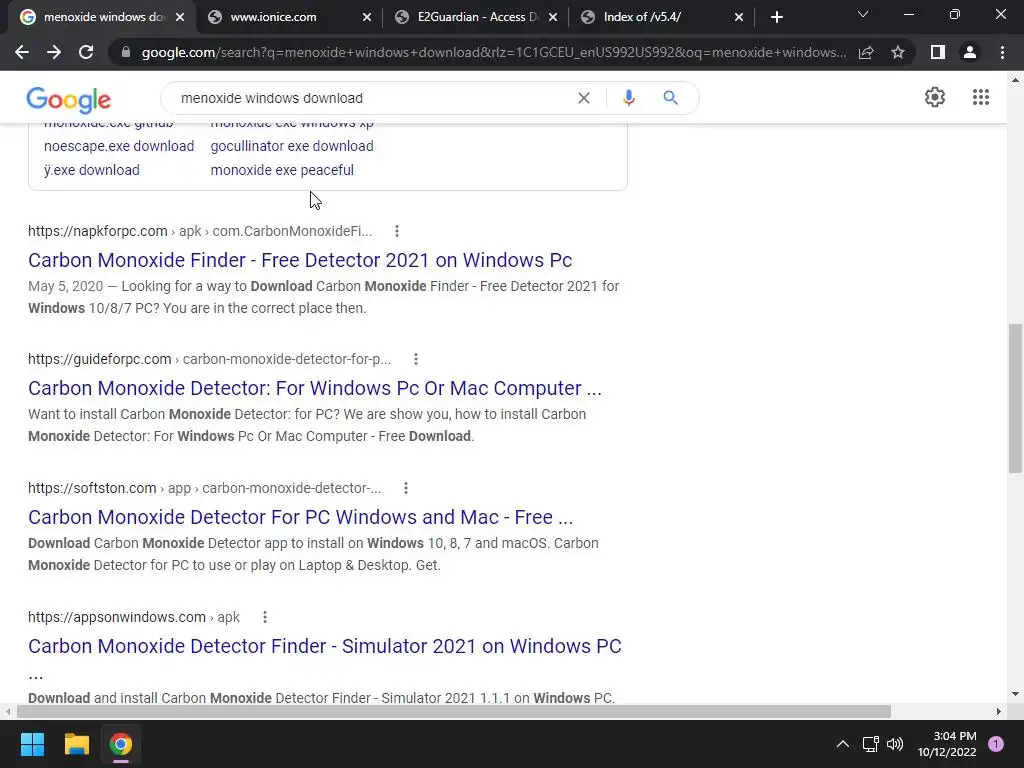Open Carbon Monoxide Finder Free Detector result
Screen dimensions: 1024x768
pos(300,260)
